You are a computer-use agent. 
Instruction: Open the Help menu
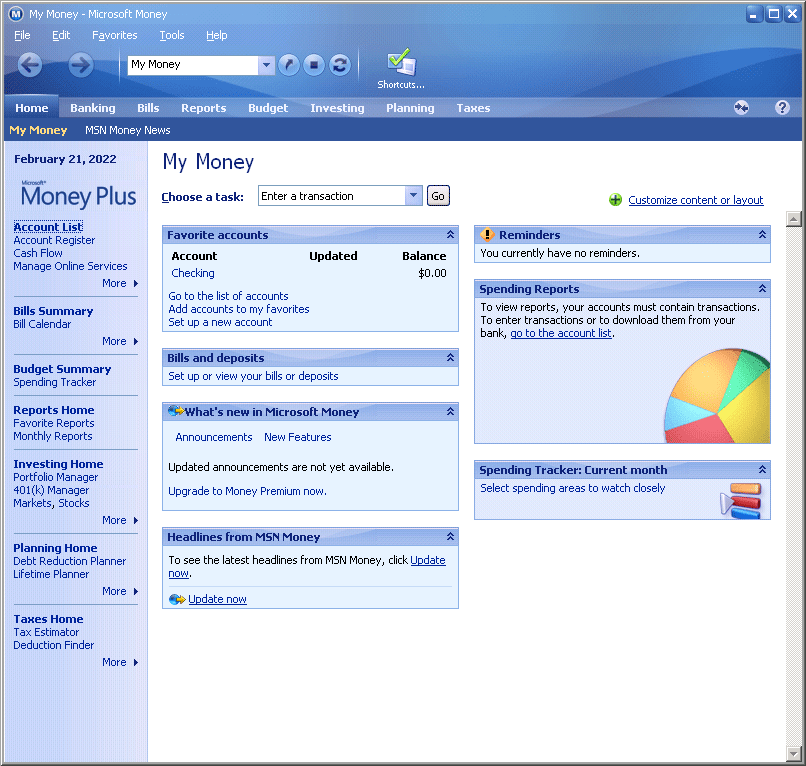(216, 35)
